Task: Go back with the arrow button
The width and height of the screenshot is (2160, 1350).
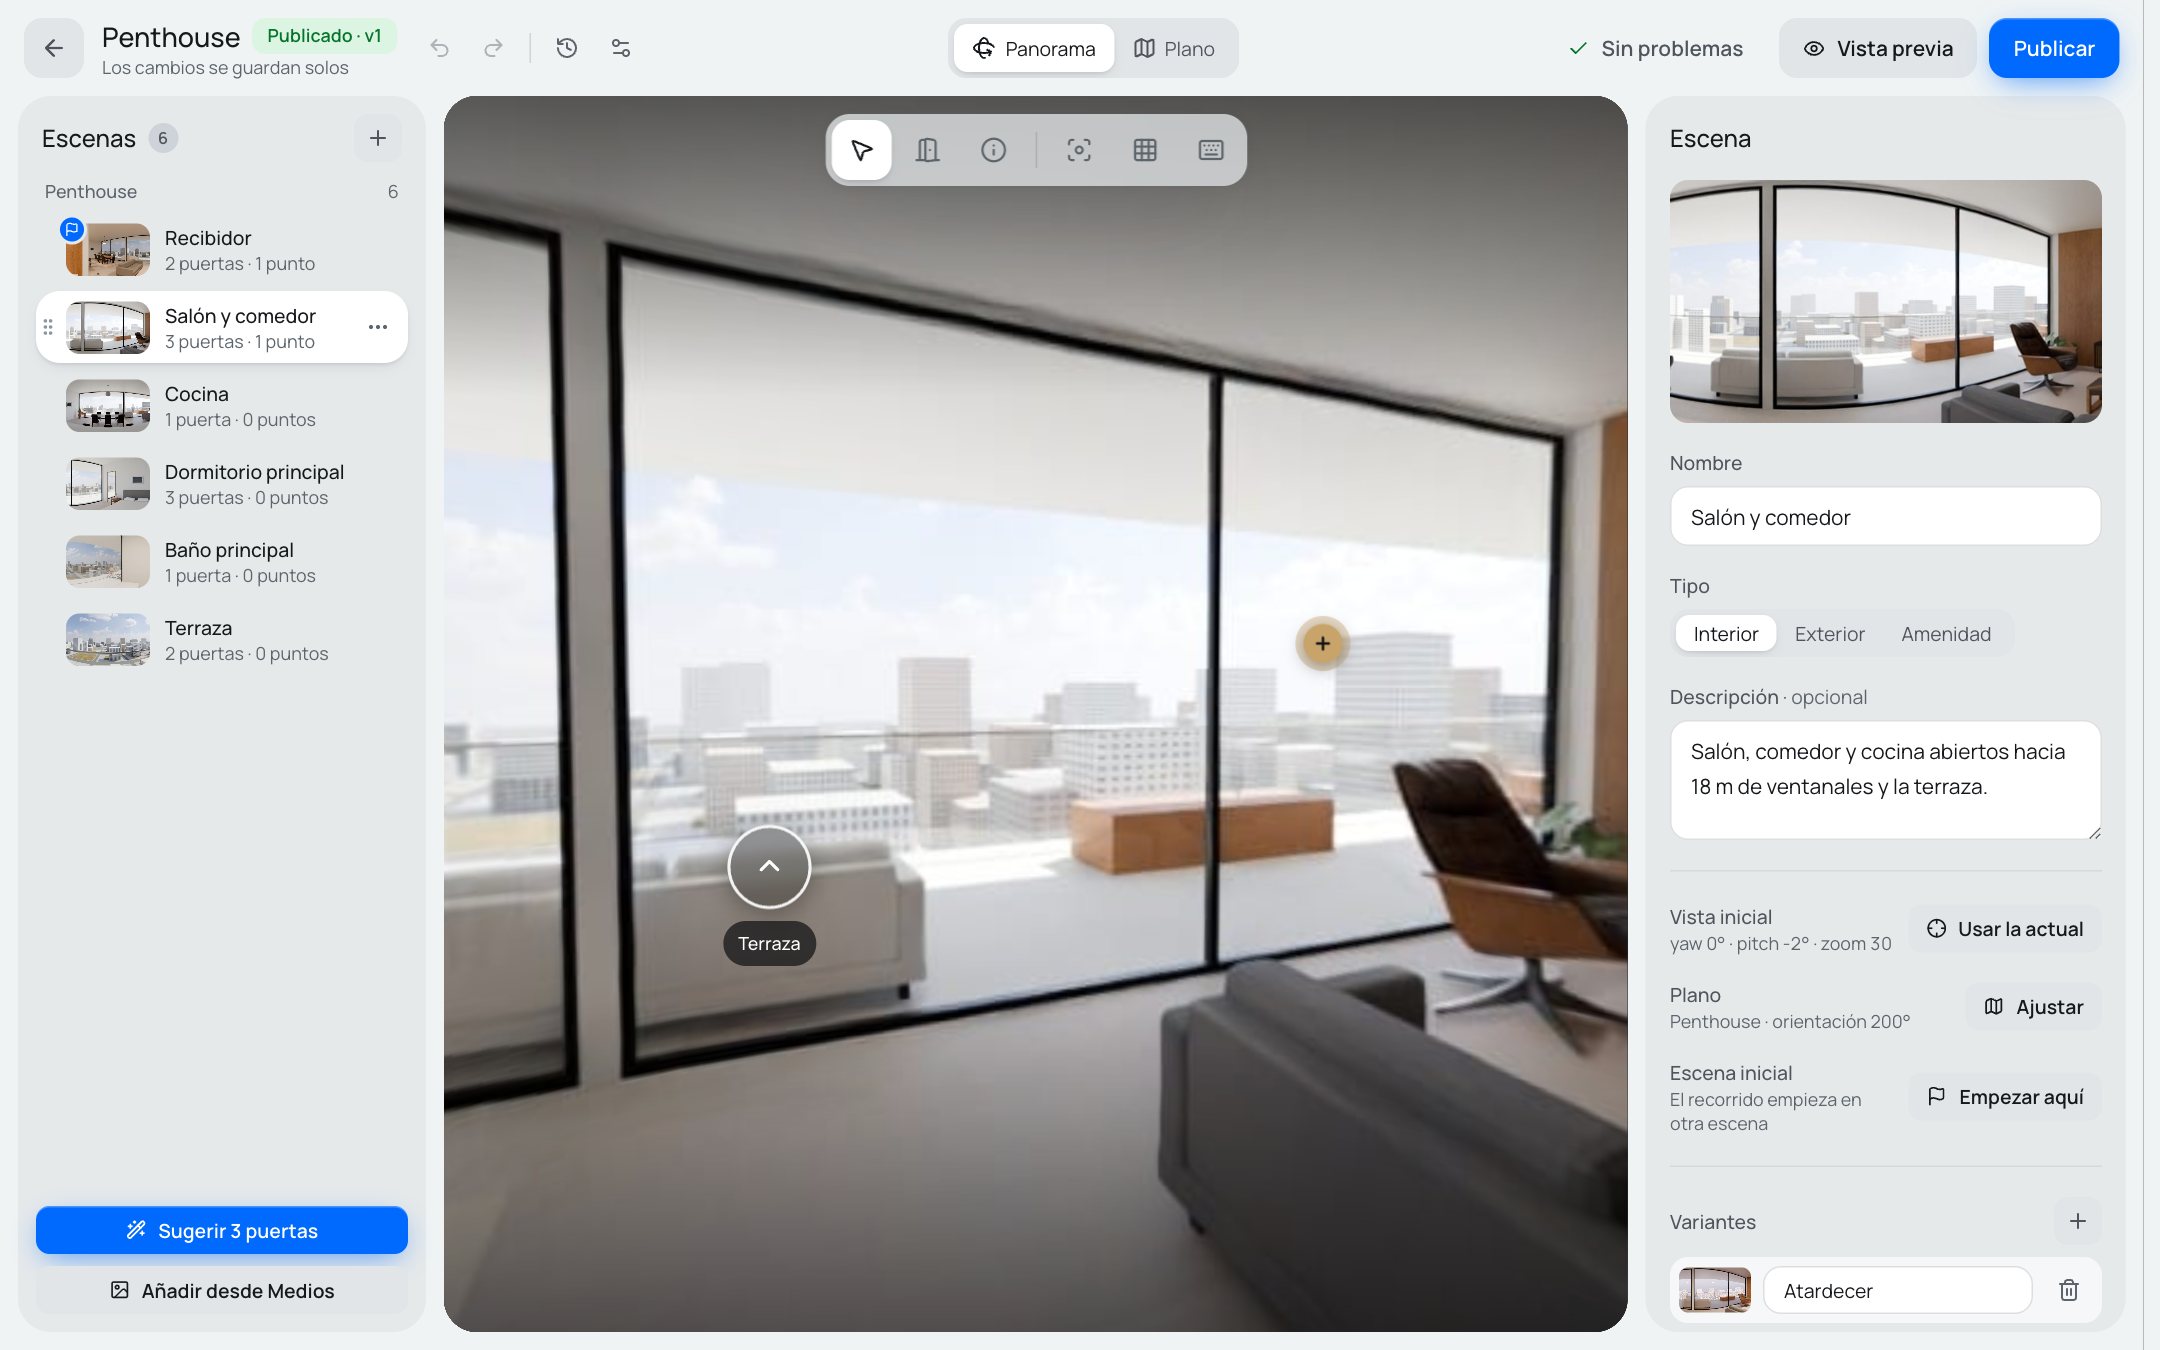Action: click(54, 48)
